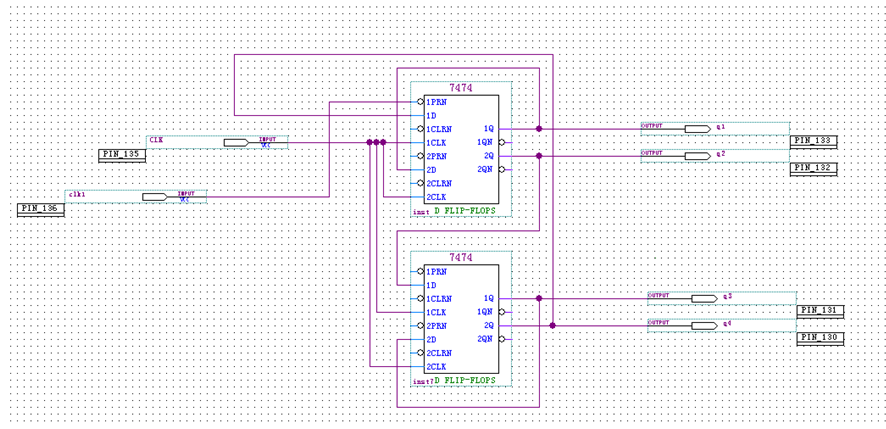
Task: Select the clk1 input pin symbol
Action: (154, 197)
